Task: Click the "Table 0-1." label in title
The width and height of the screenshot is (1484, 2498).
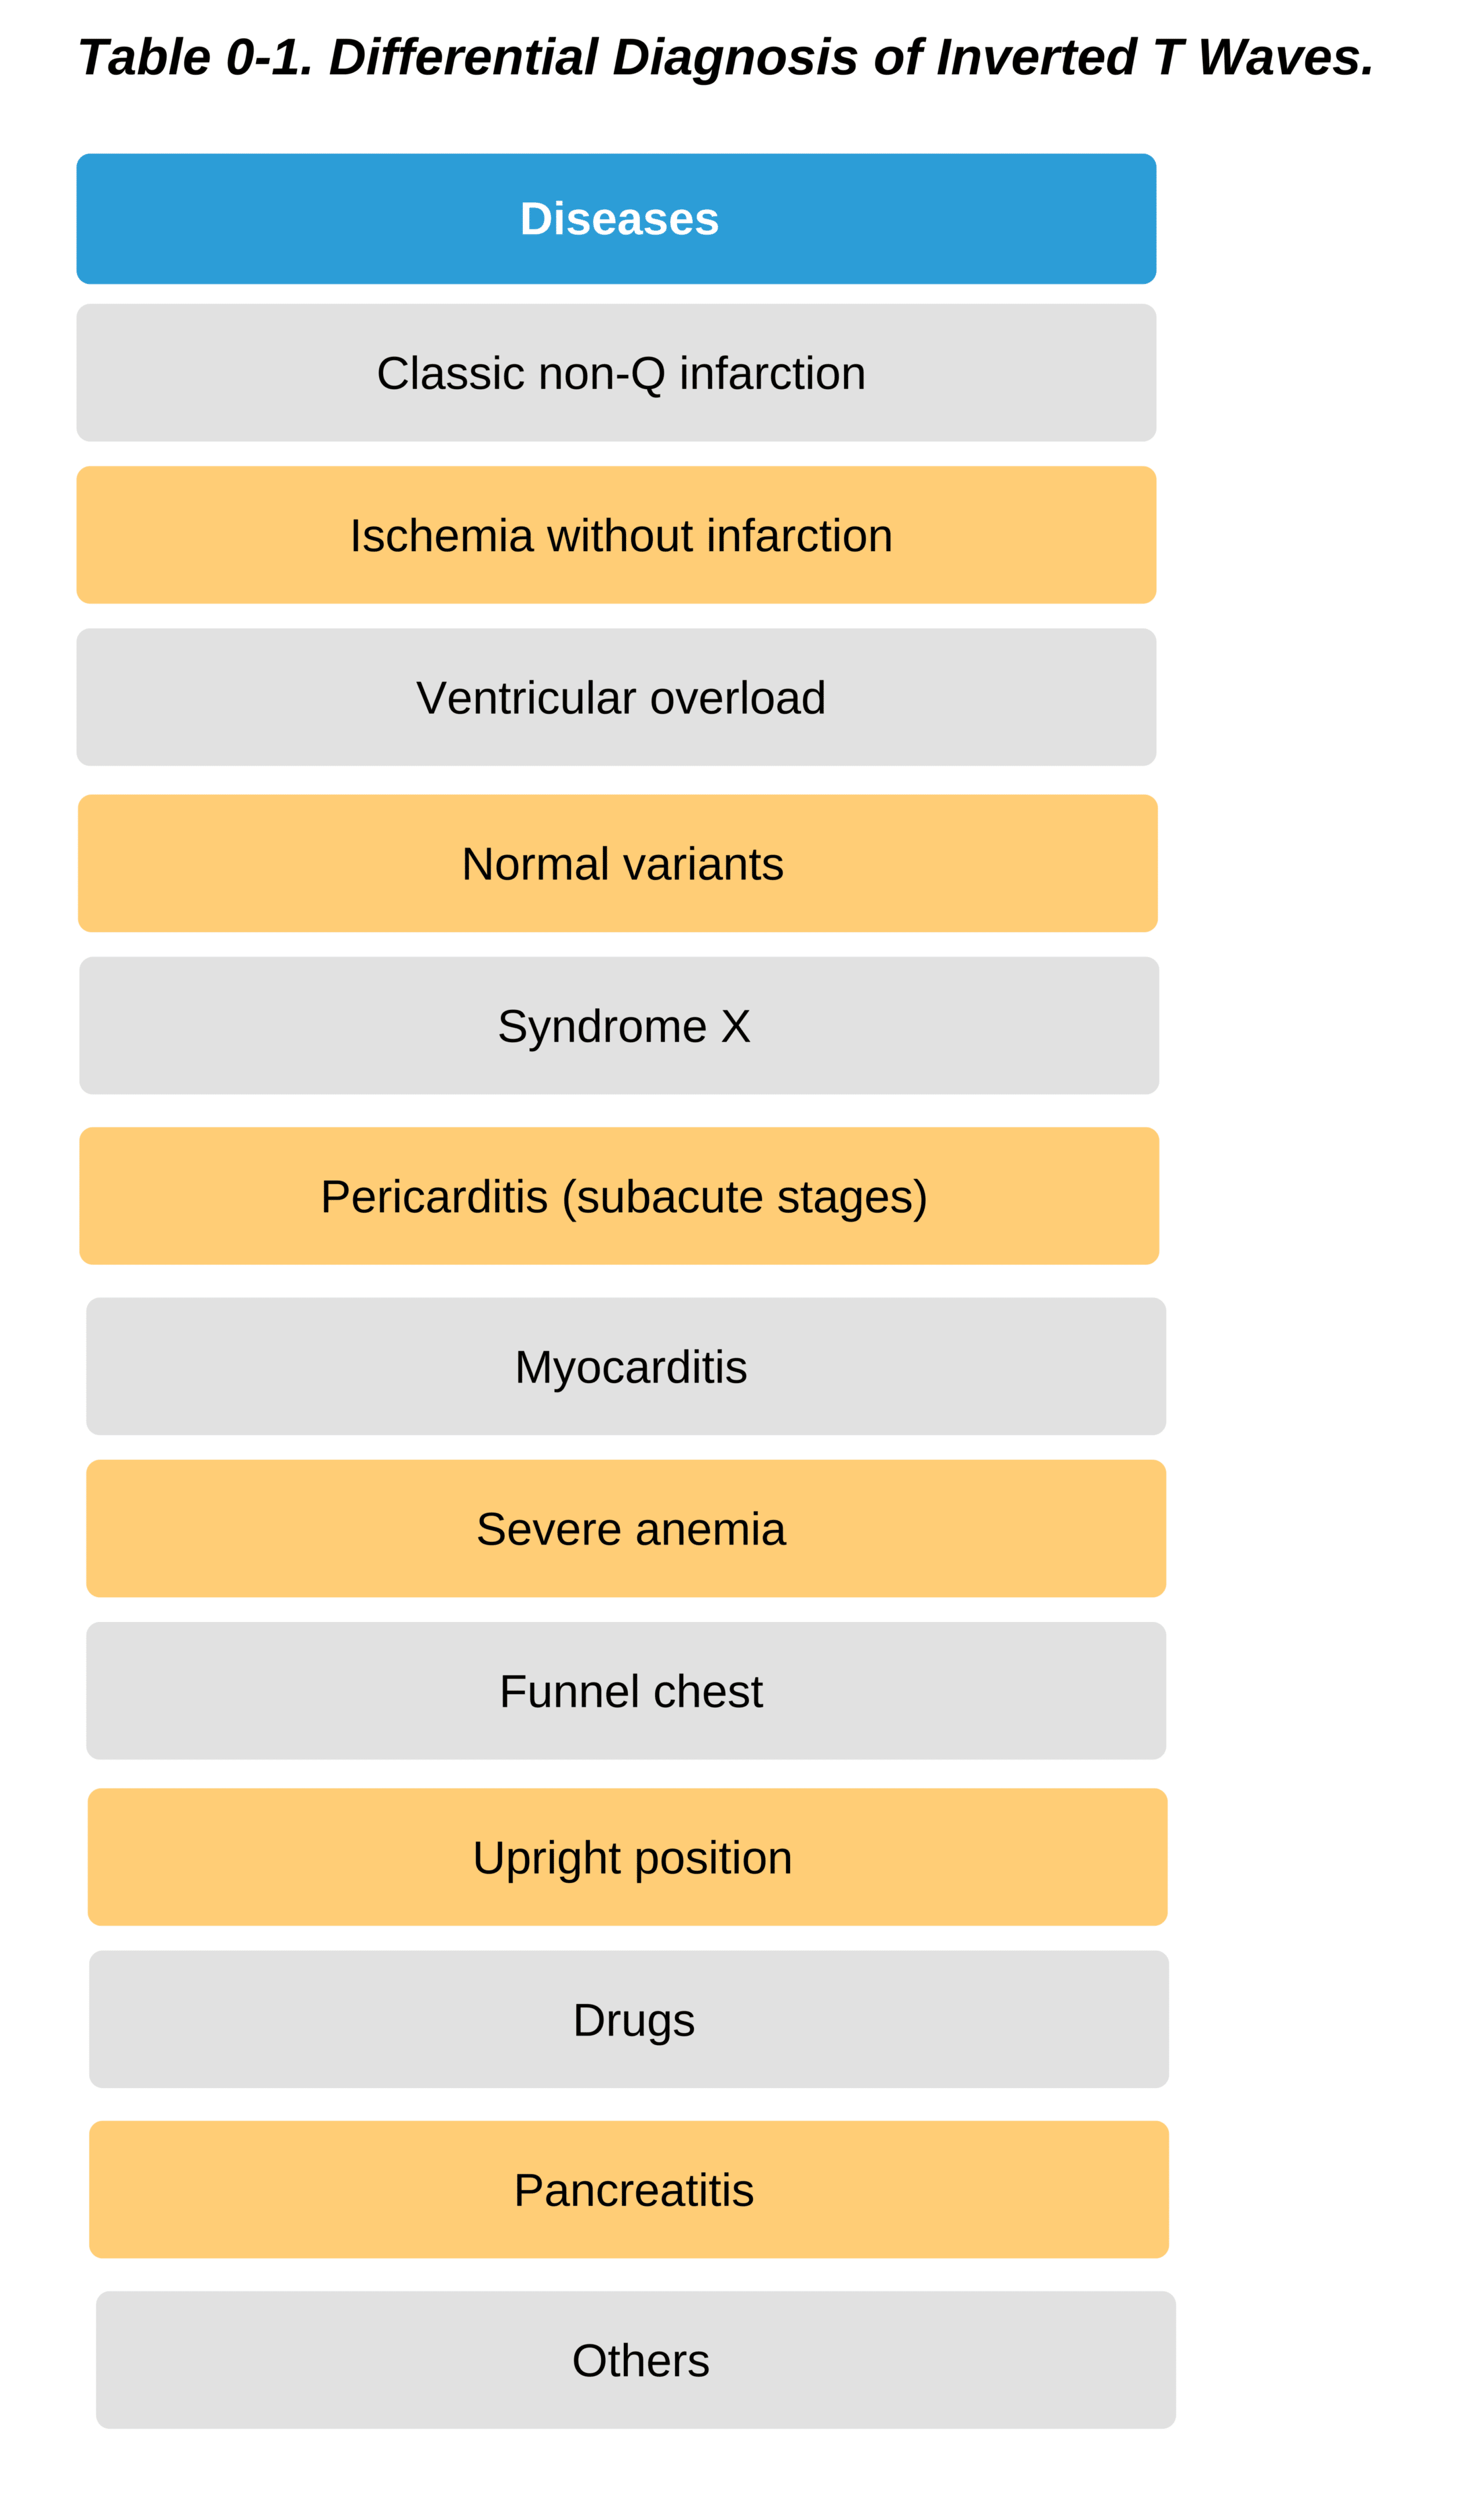Action: (x=195, y=57)
